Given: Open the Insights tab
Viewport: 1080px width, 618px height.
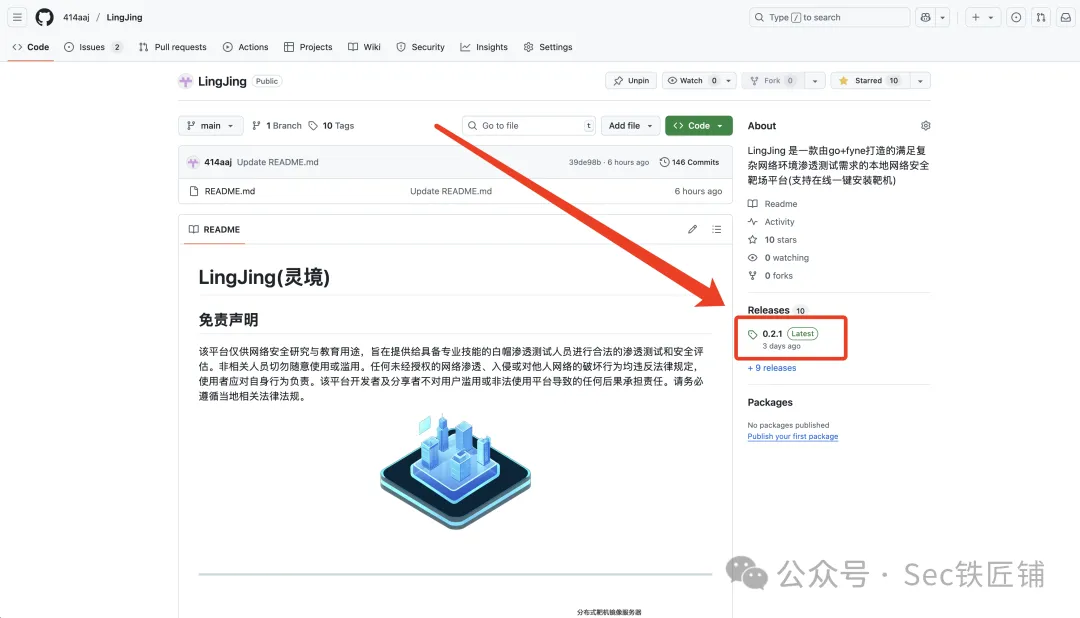Looking at the screenshot, I should click(484, 47).
